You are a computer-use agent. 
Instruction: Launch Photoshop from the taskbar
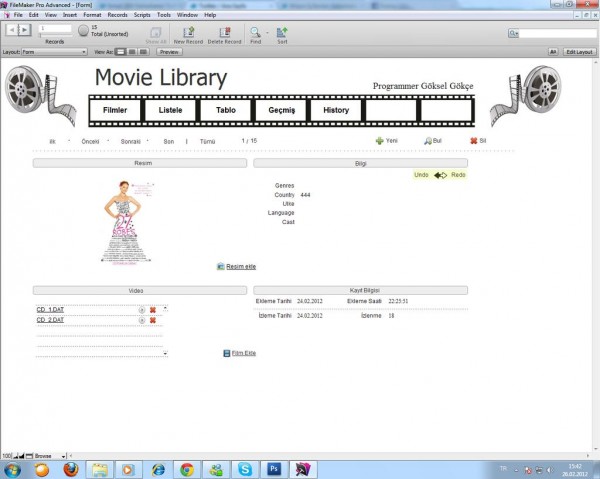[x=272, y=468]
